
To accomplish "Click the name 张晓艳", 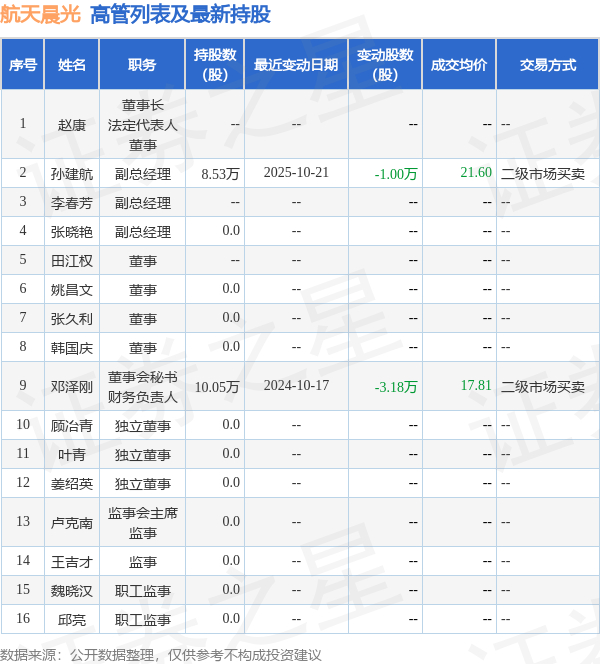I will tap(72, 232).
